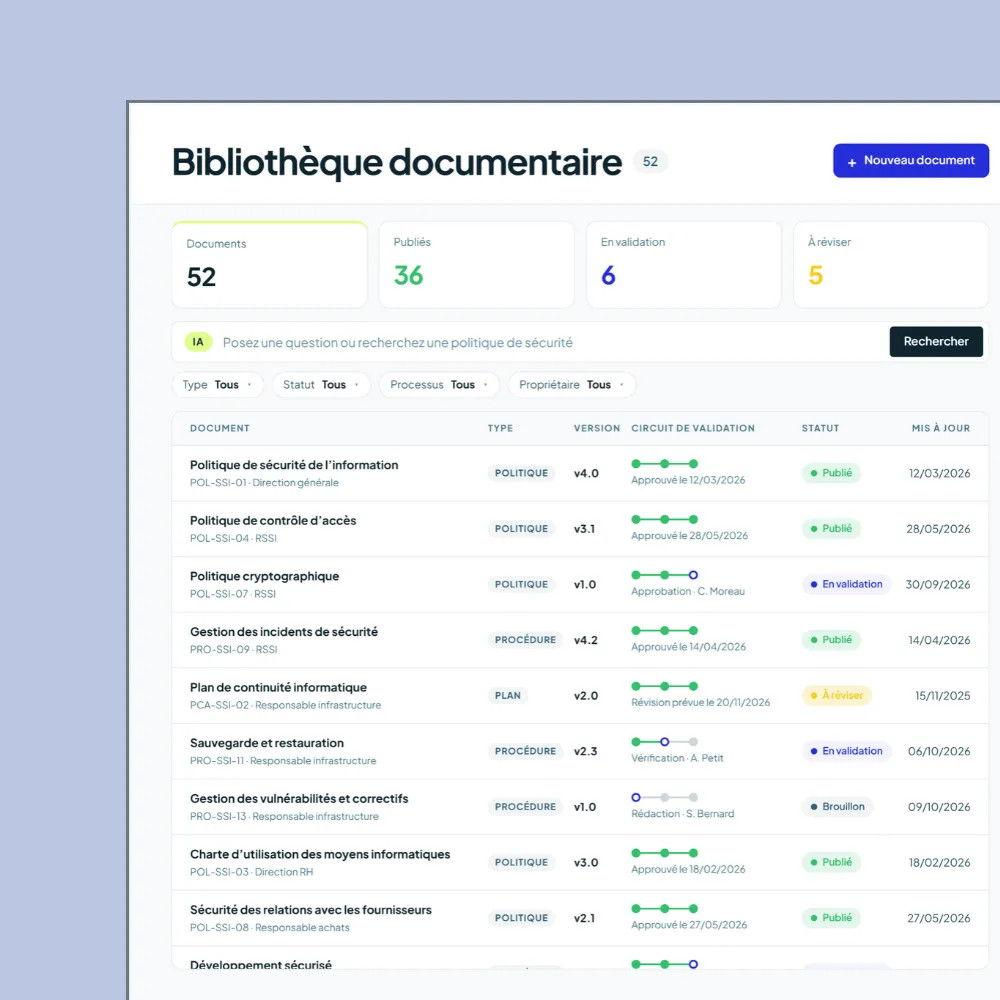Open Gestion des incidents de sécurité
1000x1000 pixels.
[x=284, y=631]
